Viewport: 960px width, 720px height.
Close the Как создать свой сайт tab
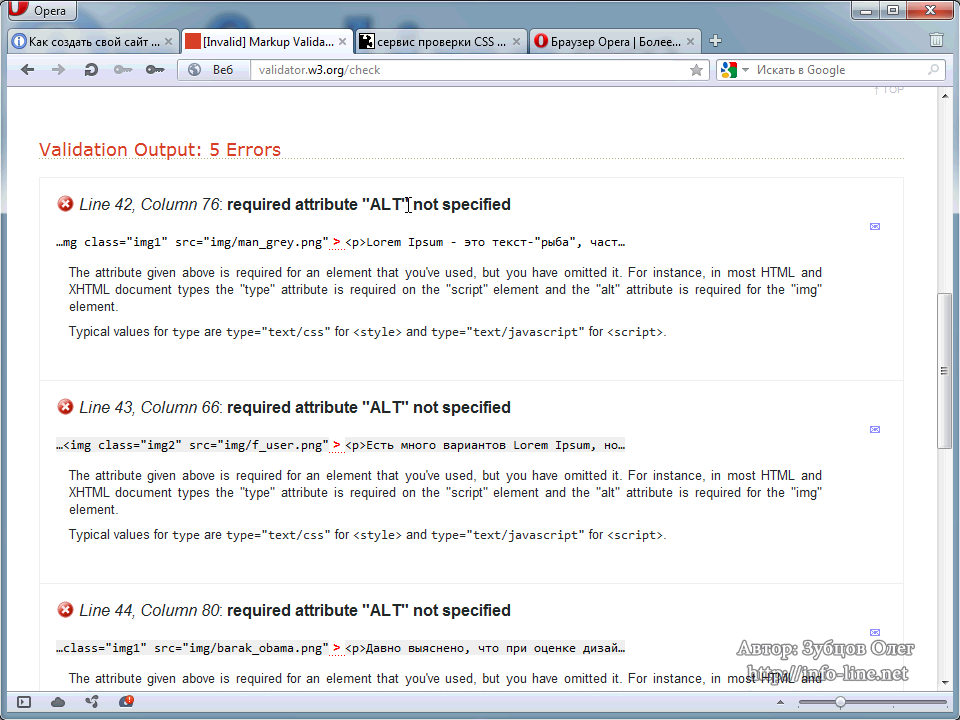168,42
